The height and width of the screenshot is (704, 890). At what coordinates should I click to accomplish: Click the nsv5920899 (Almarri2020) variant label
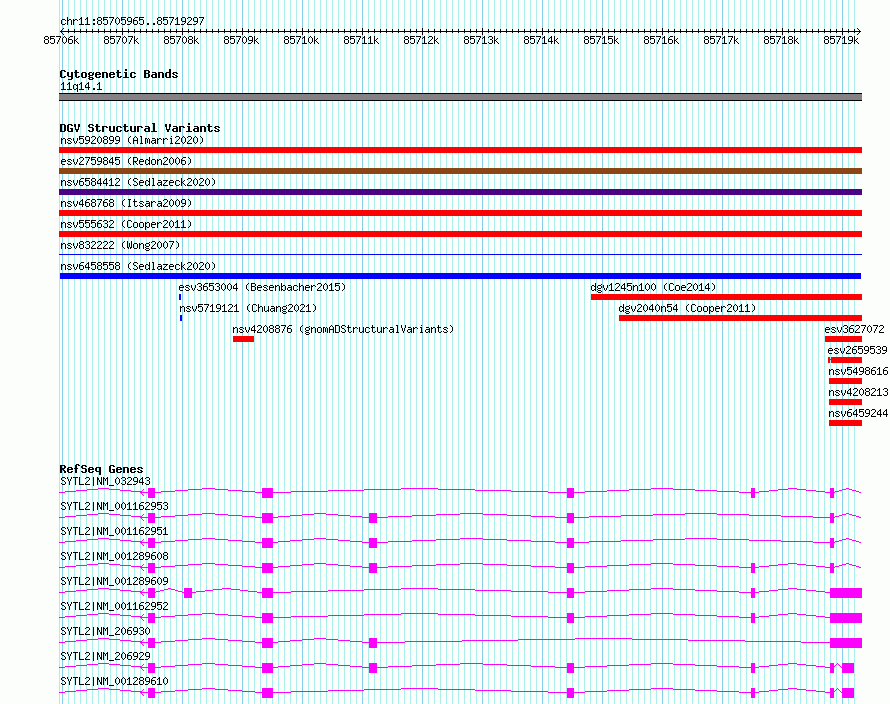point(132,140)
